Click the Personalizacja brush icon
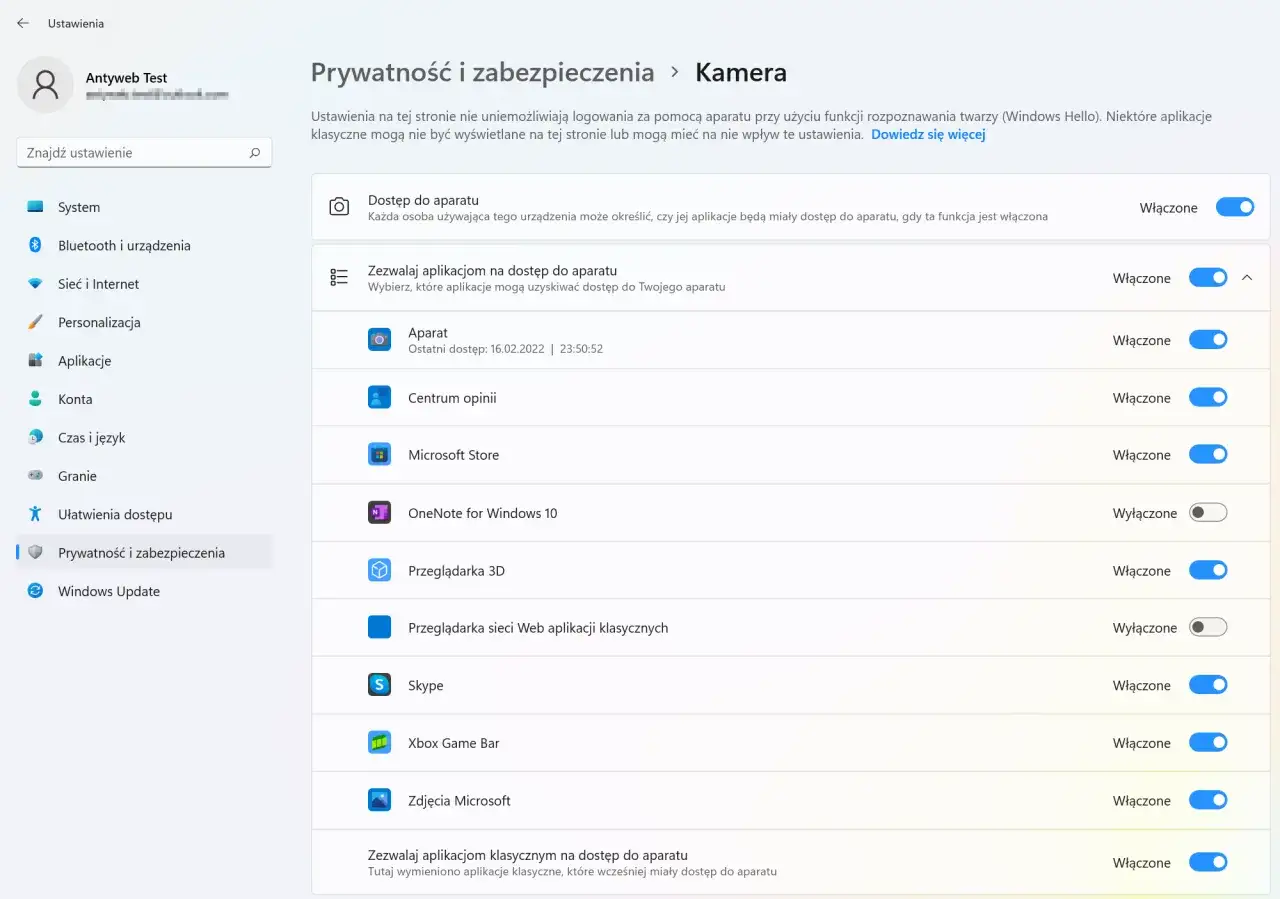This screenshot has height=899, width=1280. (x=35, y=322)
